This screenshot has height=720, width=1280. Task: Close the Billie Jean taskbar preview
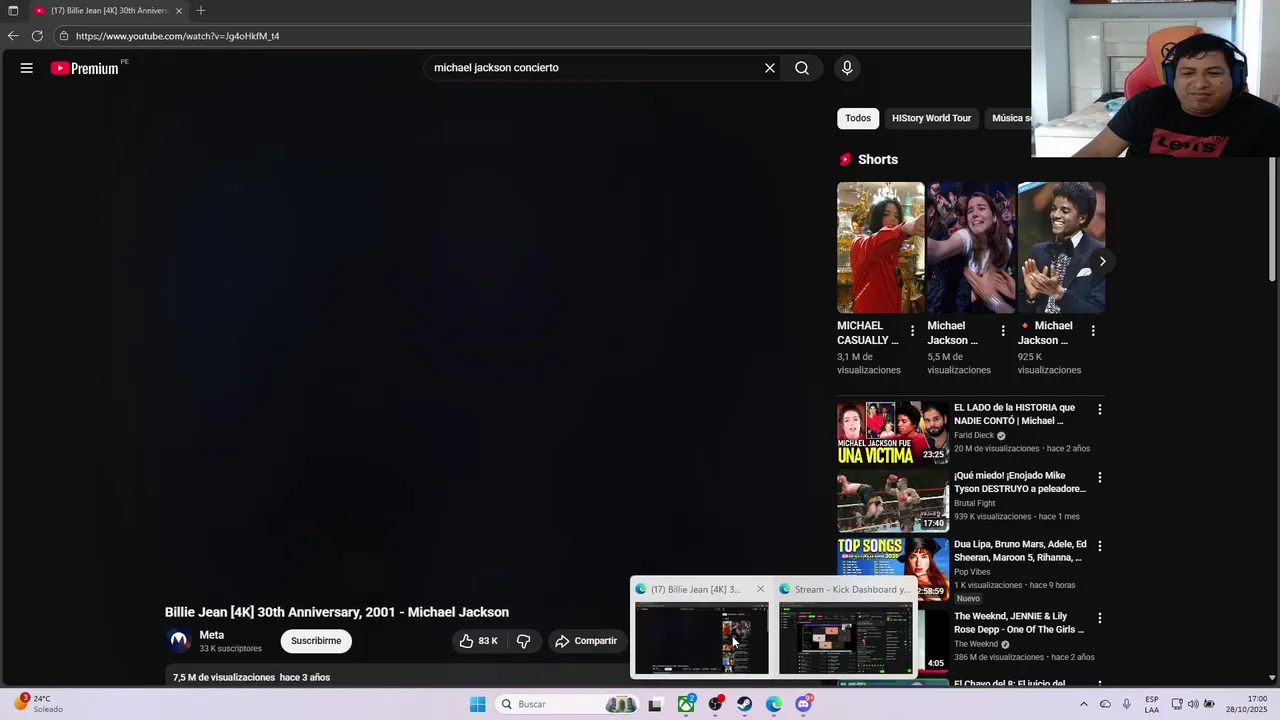click(x=760, y=589)
